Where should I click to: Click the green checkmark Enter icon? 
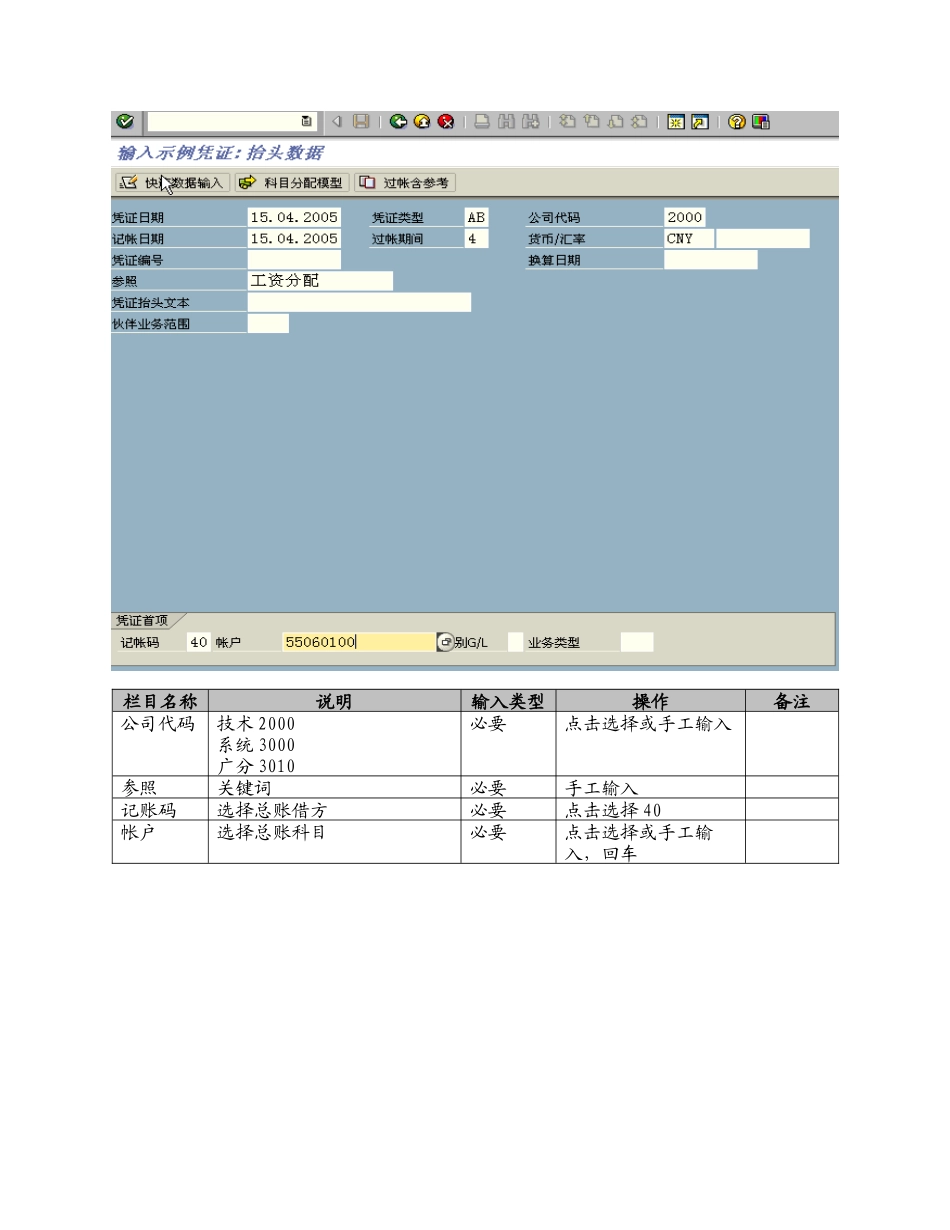pyautogui.click(x=124, y=122)
